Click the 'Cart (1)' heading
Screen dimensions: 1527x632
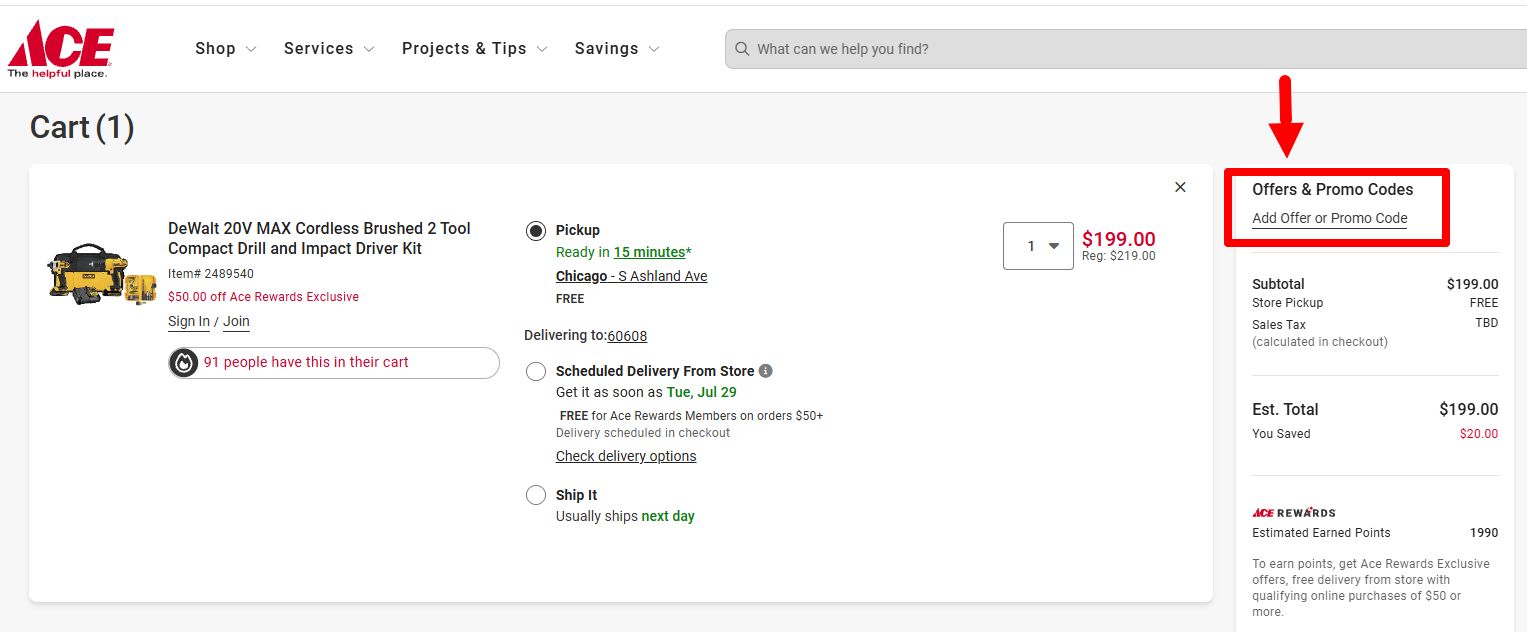click(82, 127)
